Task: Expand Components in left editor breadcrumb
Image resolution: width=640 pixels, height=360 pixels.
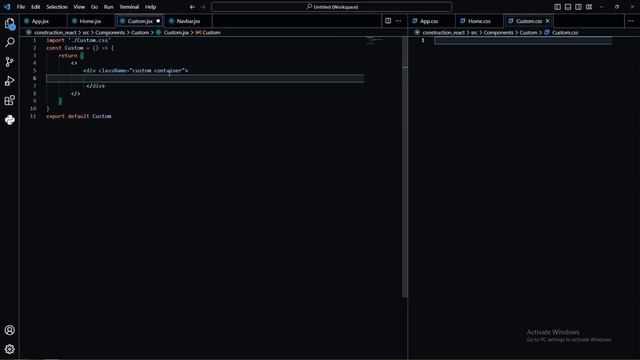Action: coord(110,32)
